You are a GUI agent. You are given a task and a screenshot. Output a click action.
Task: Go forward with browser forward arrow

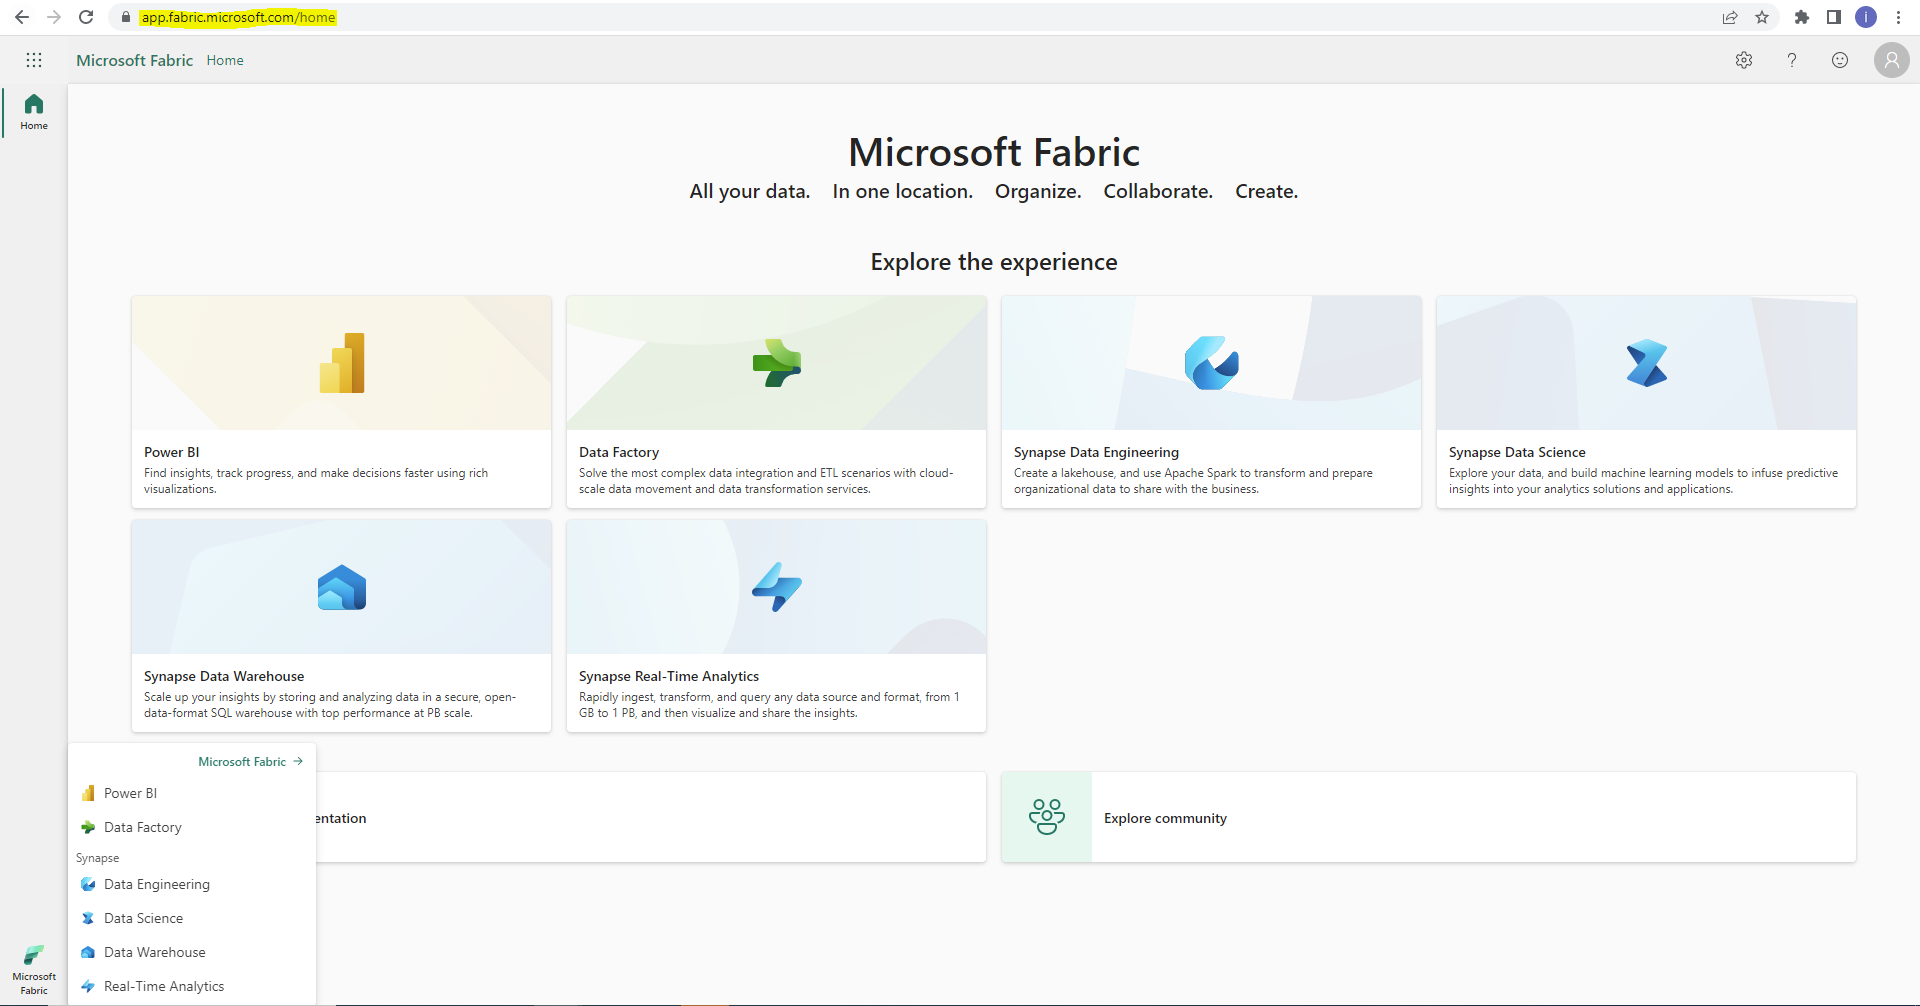(54, 17)
